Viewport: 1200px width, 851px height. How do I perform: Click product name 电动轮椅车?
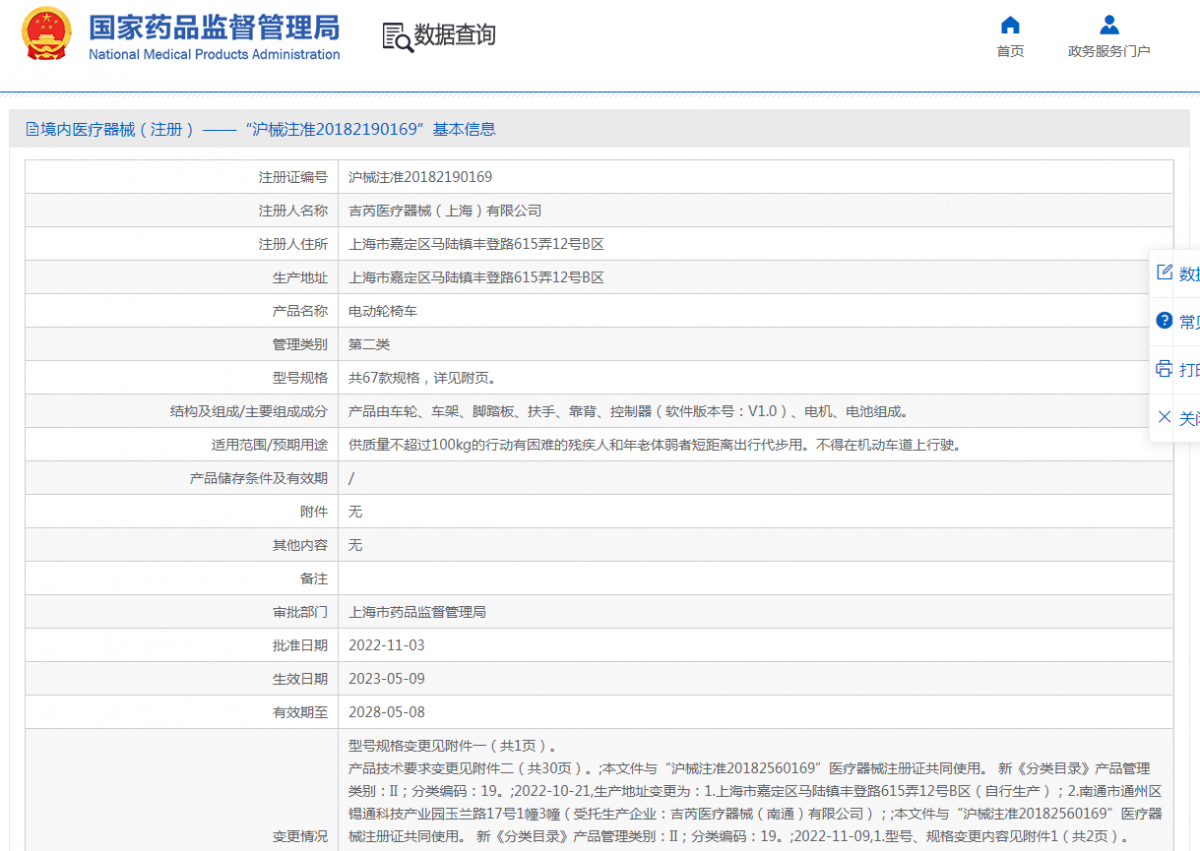383,311
